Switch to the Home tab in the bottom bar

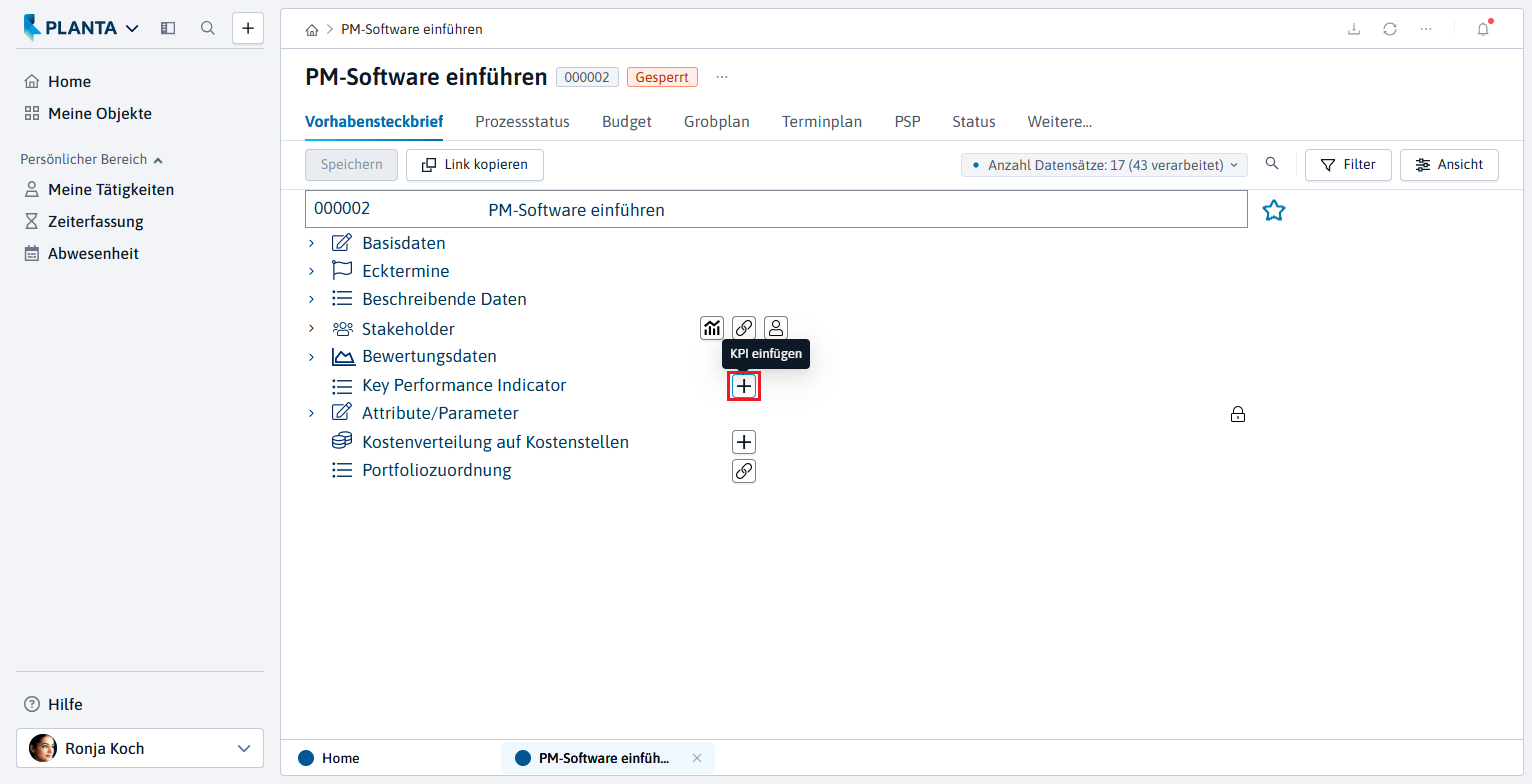[x=330, y=758]
